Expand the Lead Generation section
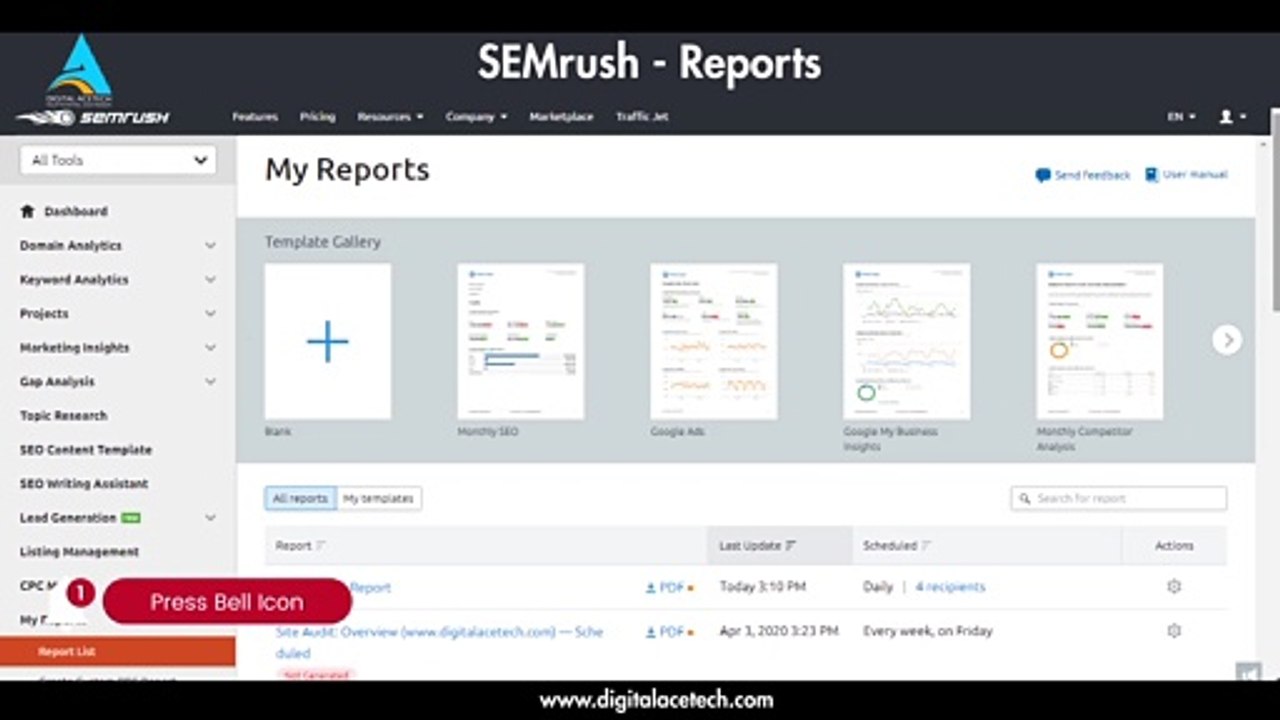The image size is (1280, 720). (210, 517)
